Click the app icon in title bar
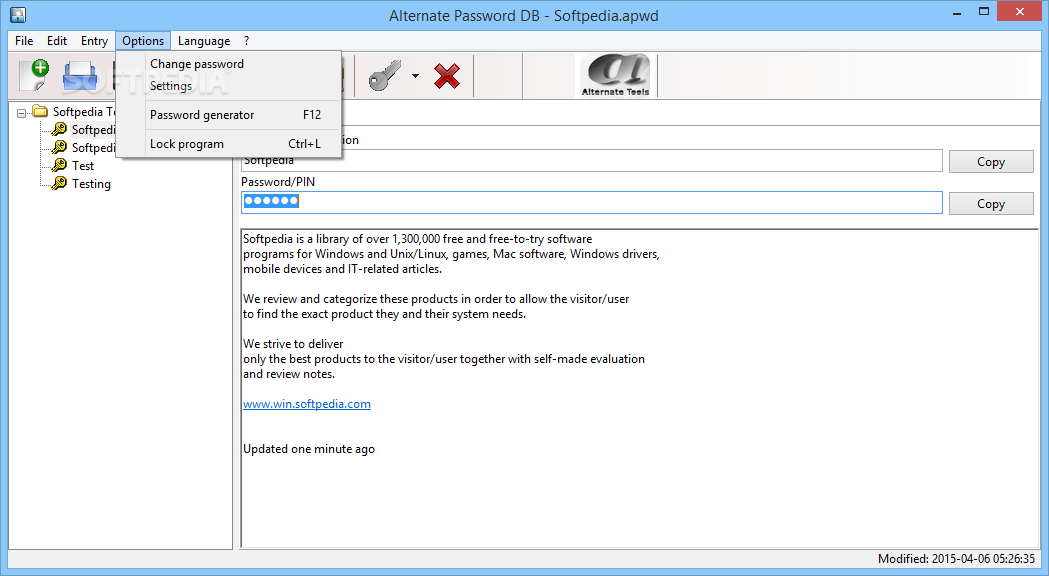The width and height of the screenshot is (1049, 576). [18, 14]
